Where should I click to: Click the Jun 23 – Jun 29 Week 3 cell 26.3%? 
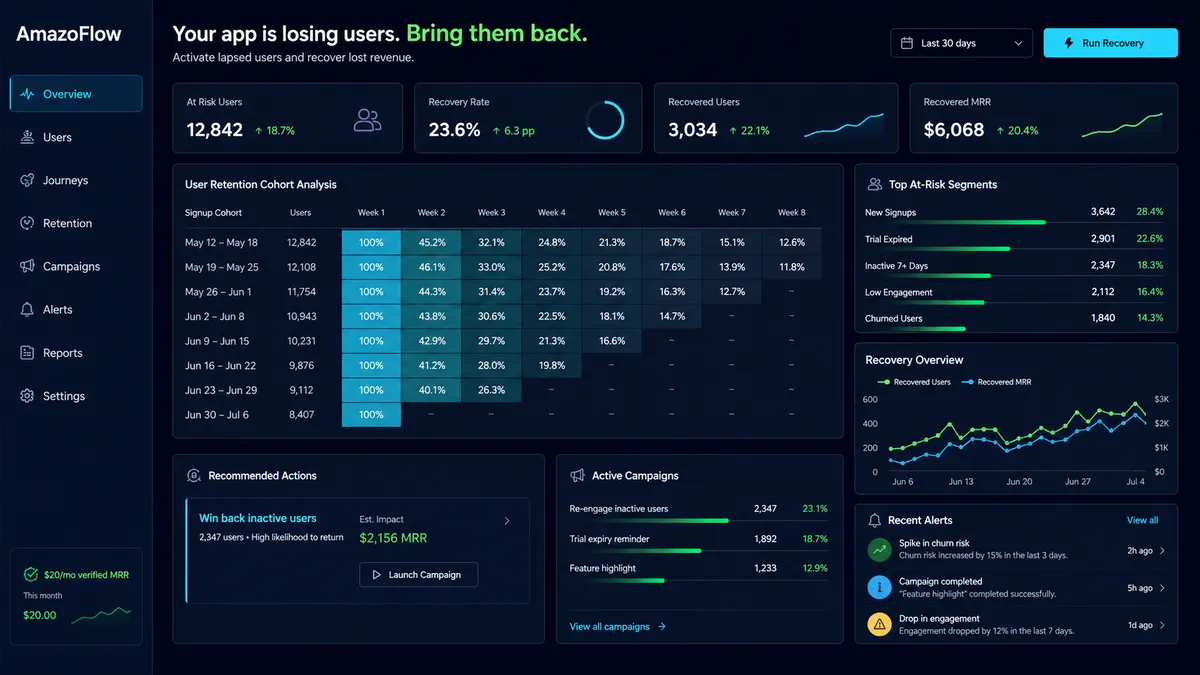[491, 390]
